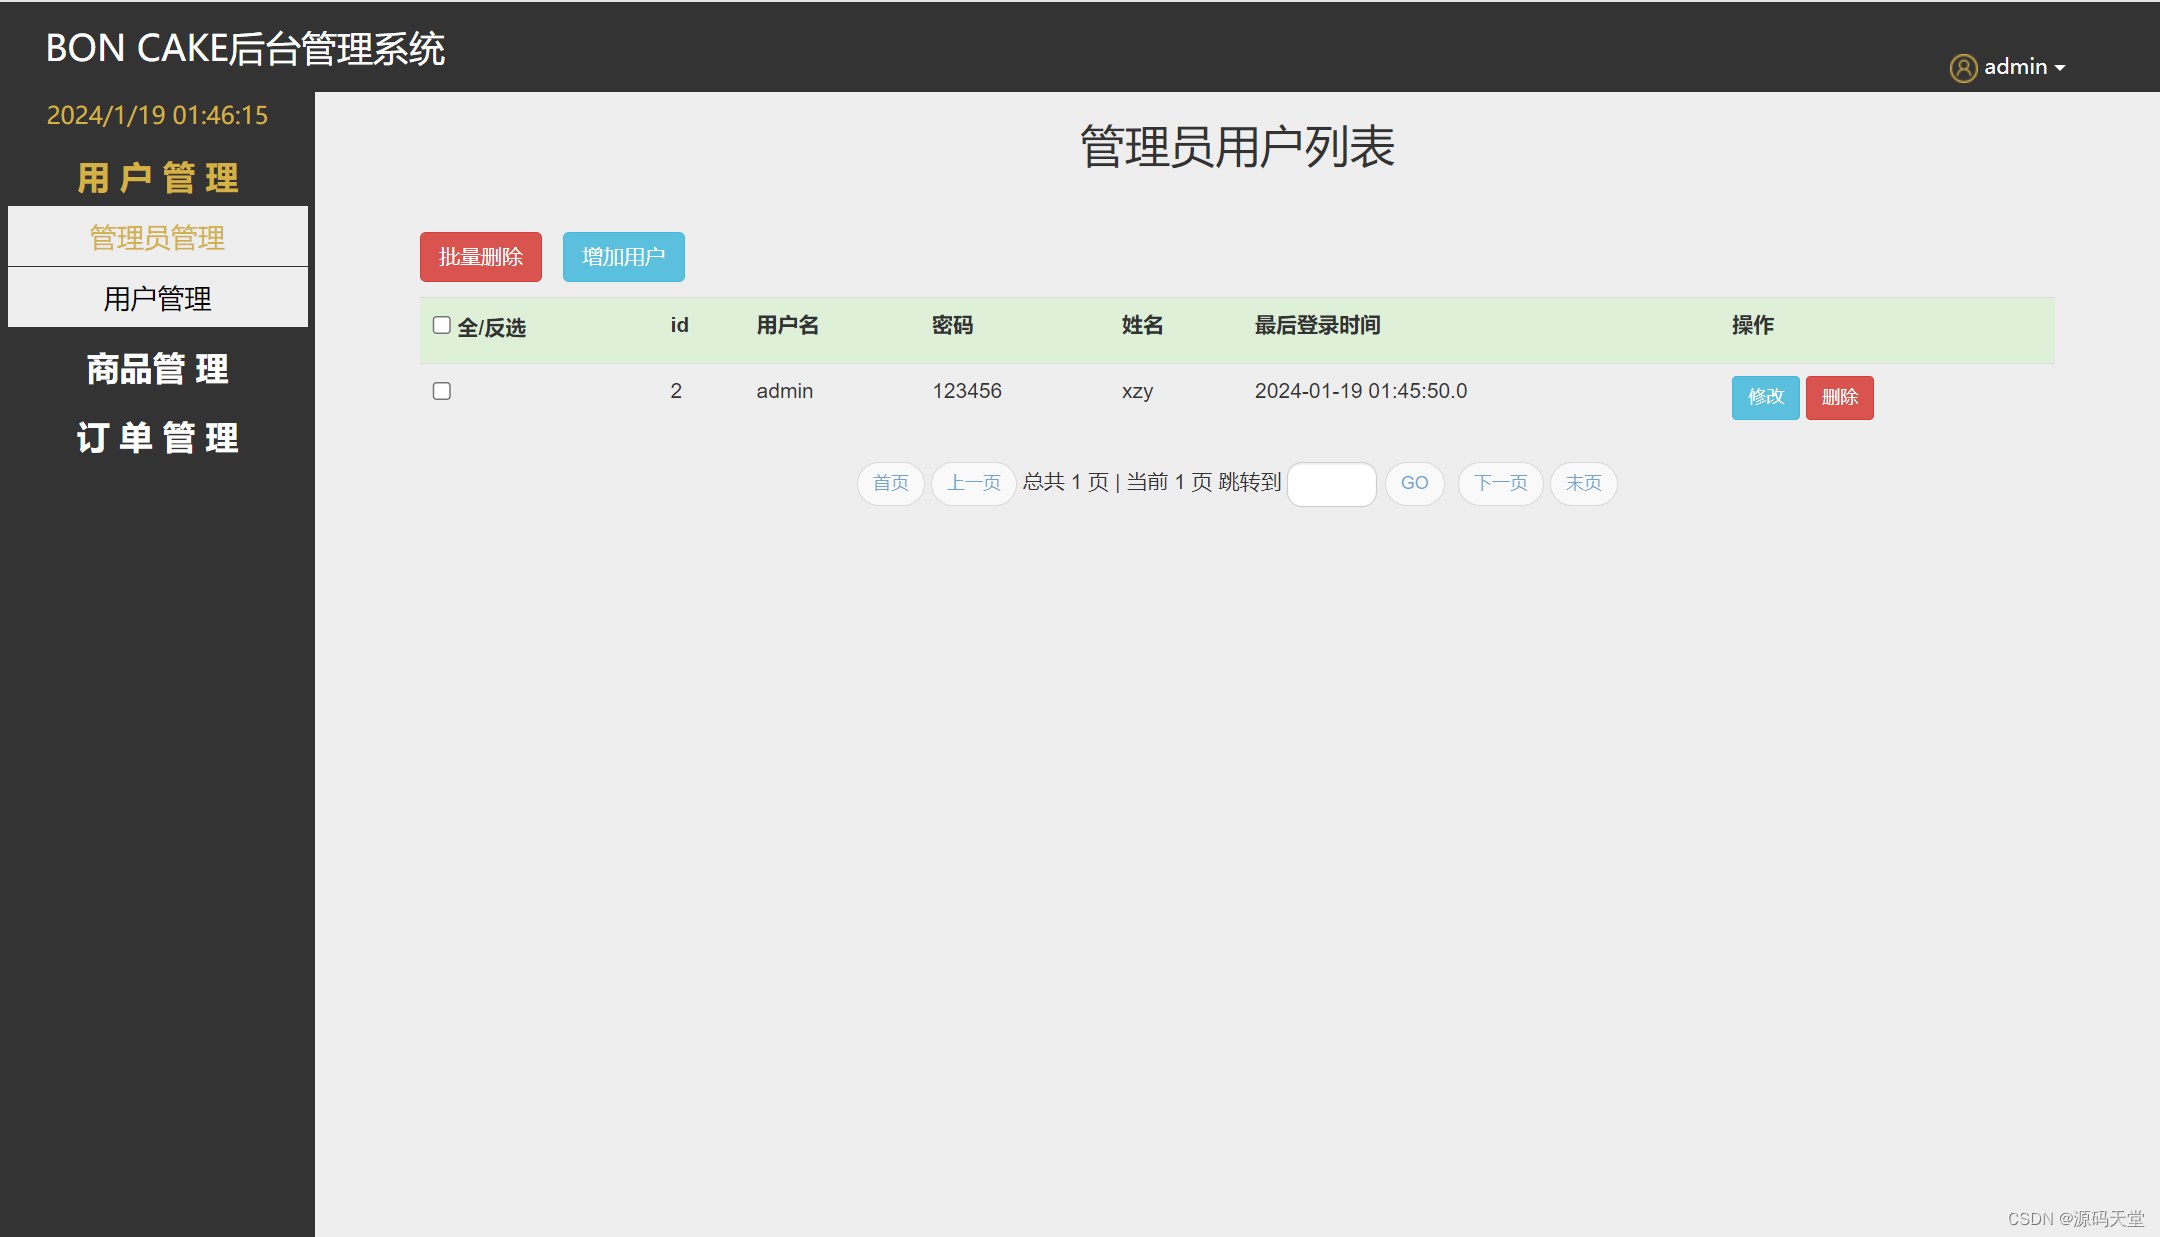Click the BON CAKE后台管理系统 title
The width and height of the screenshot is (2160, 1237).
(x=246, y=48)
